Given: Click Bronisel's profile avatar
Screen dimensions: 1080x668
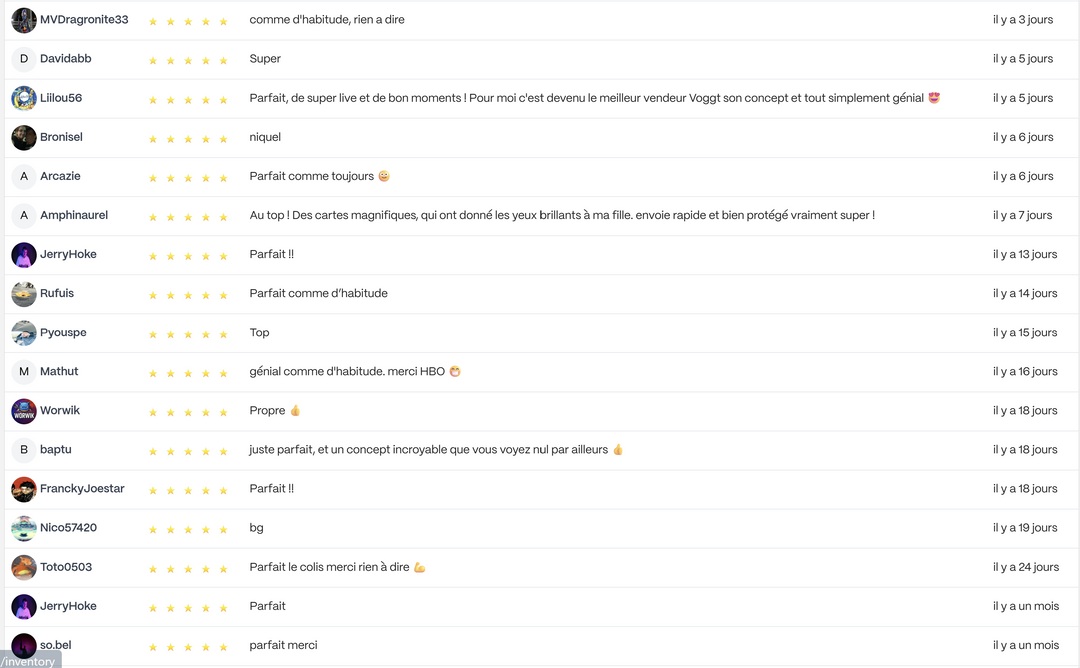Looking at the screenshot, I should (24, 137).
